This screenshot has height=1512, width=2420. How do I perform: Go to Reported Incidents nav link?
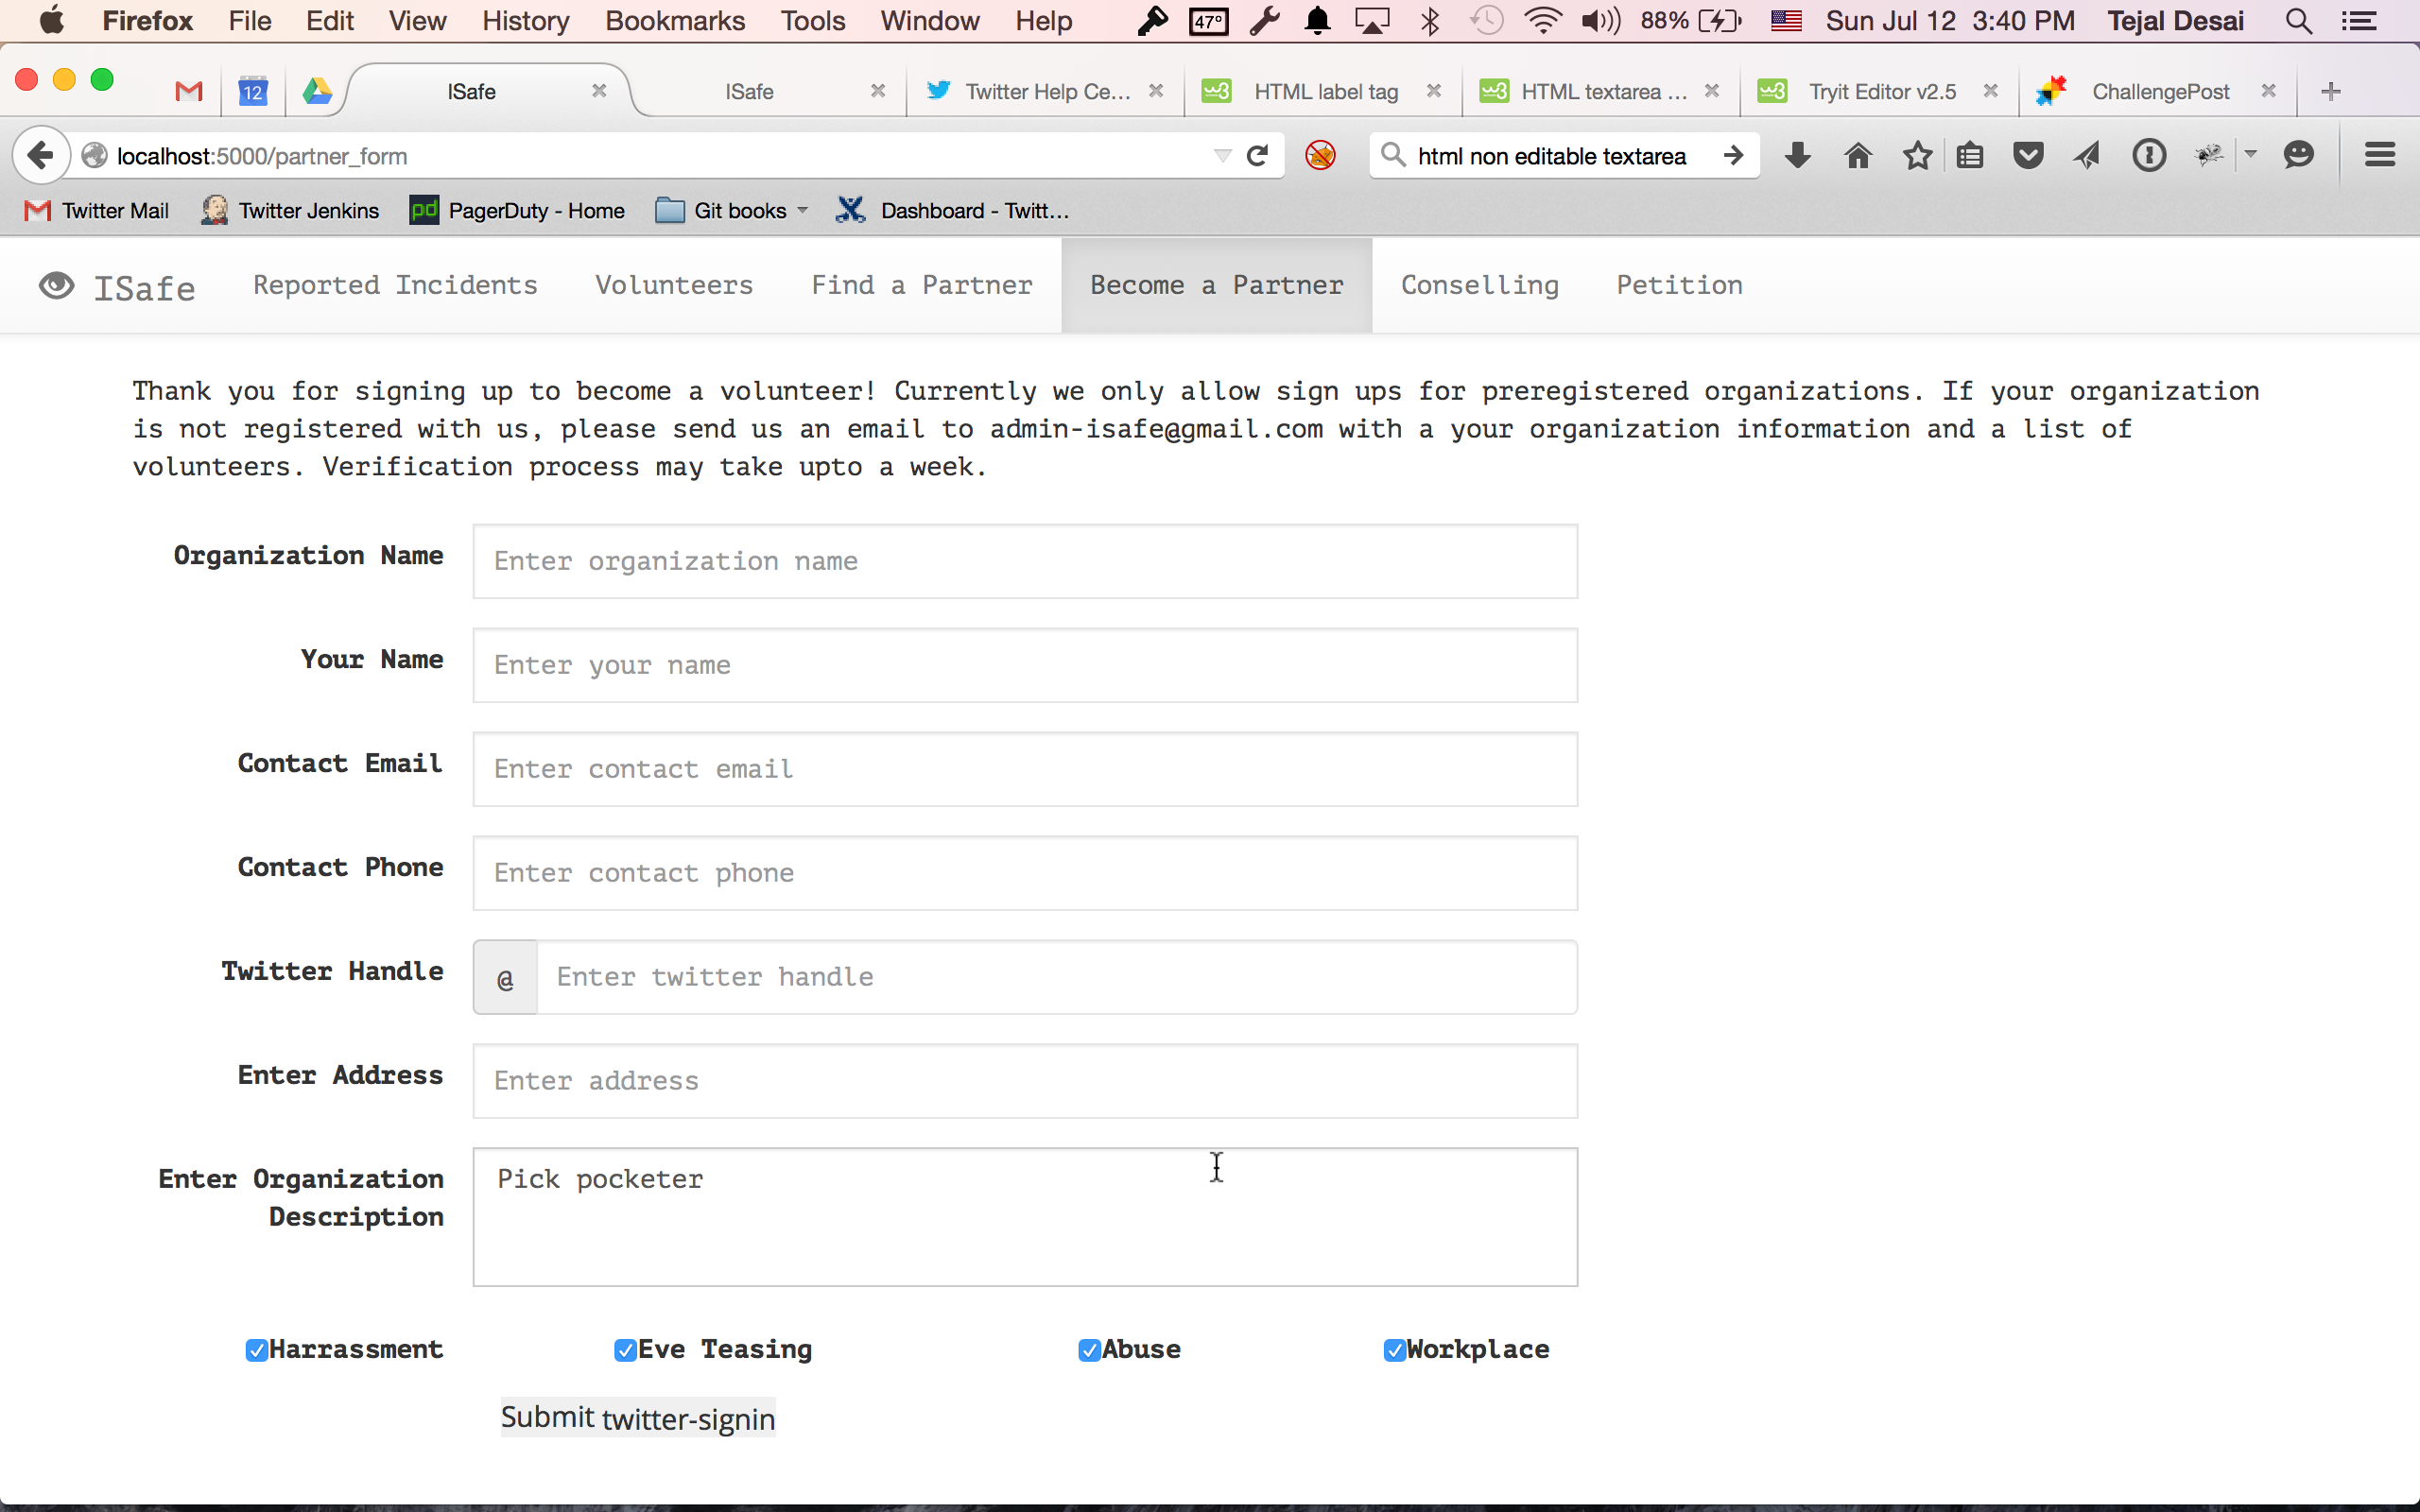coord(395,285)
